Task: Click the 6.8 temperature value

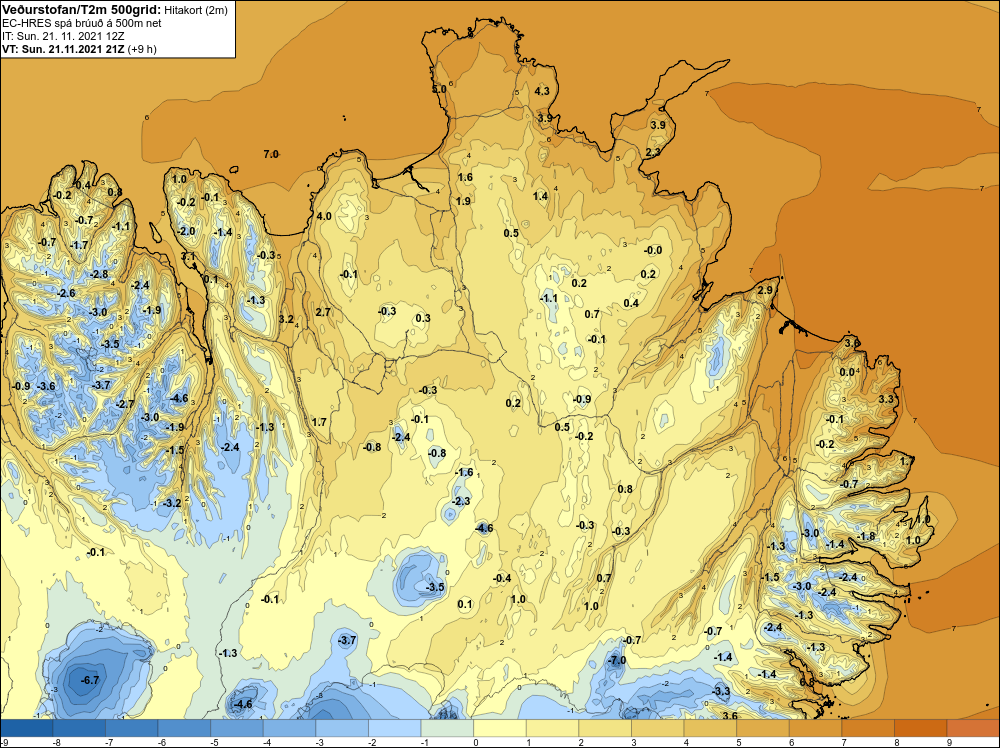Action: tap(807, 682)
